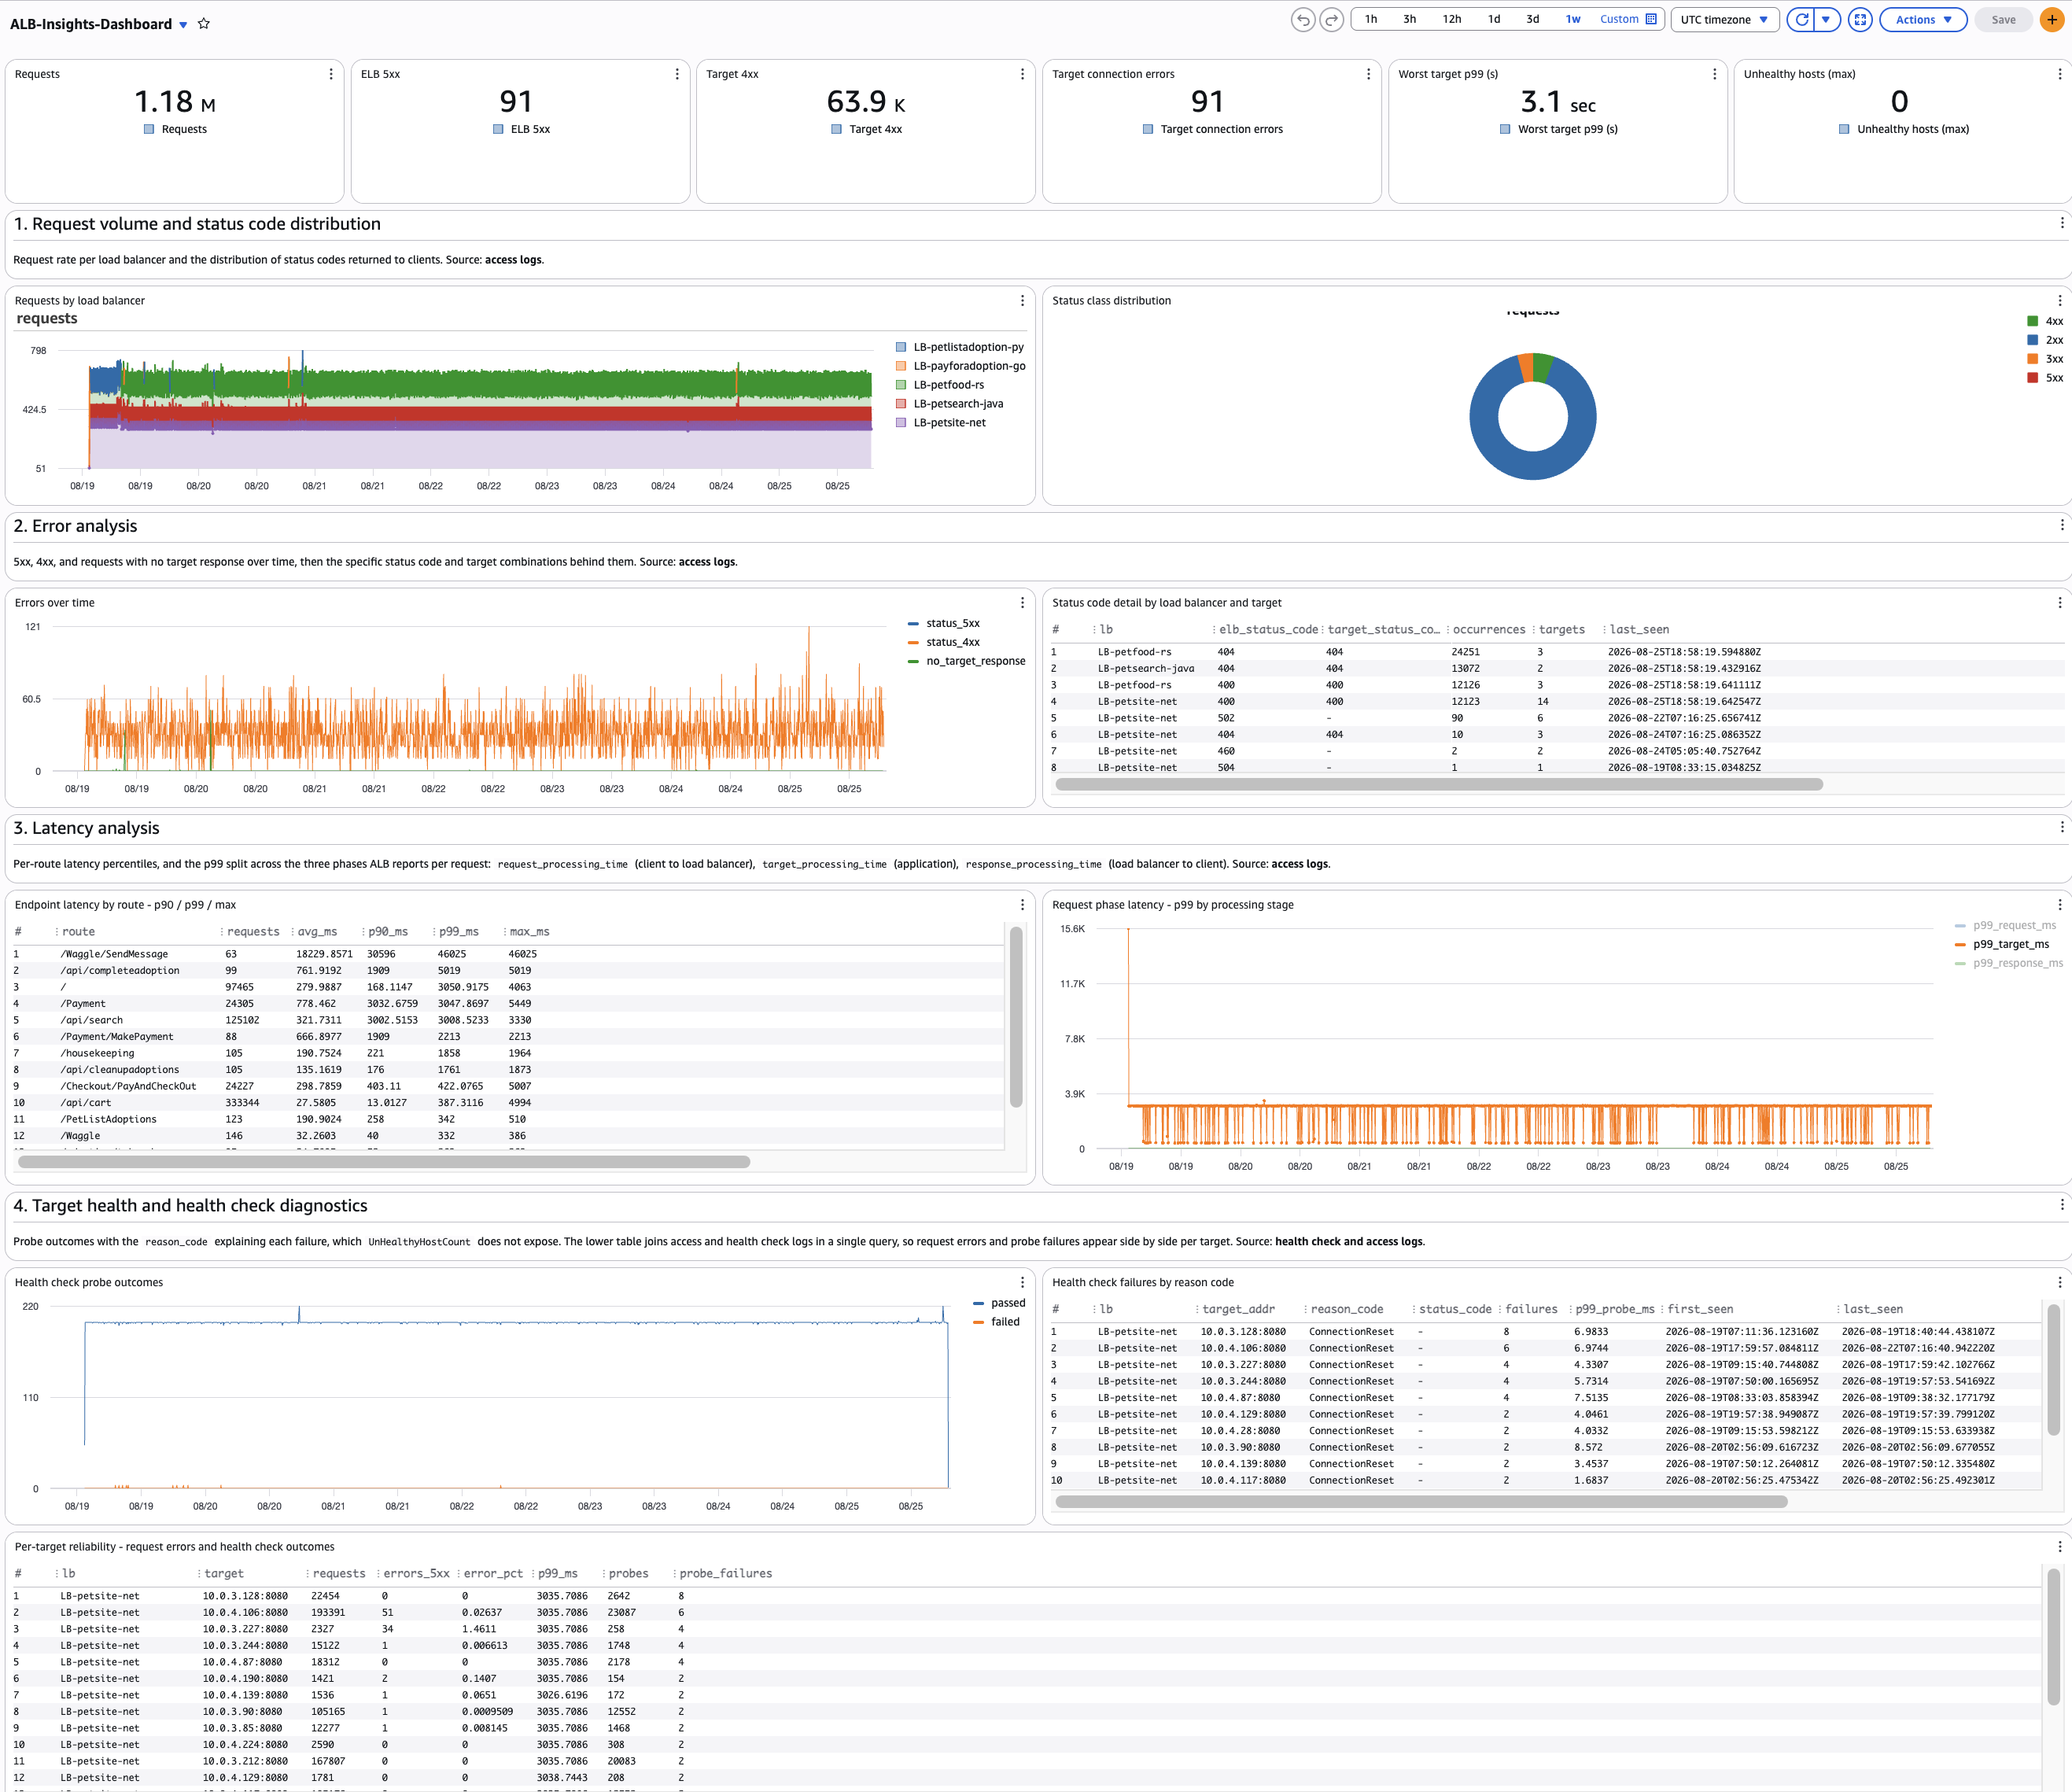Screen dimensions: 2072x1792
Task: Click the 10.0.3.128:8080 target_addr cell in failures table
Action: [1243, 1332]
